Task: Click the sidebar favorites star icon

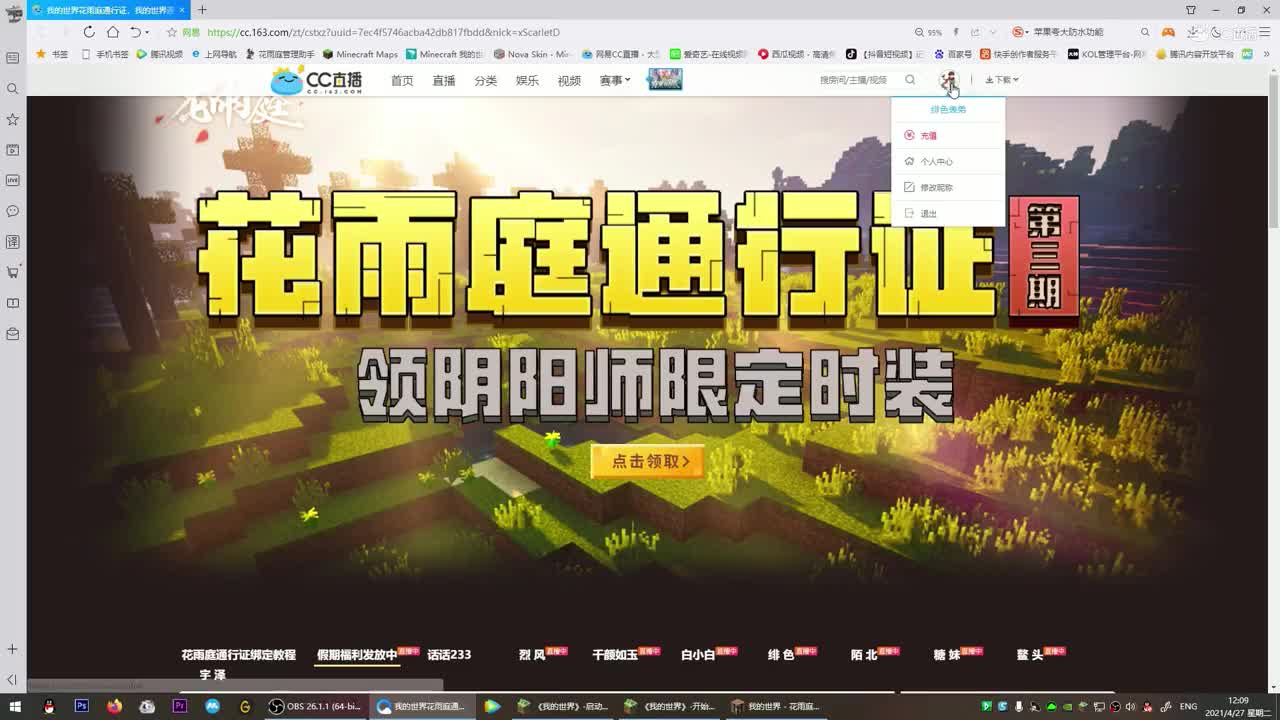Action: pyautogui.click(x=13, y=119)
